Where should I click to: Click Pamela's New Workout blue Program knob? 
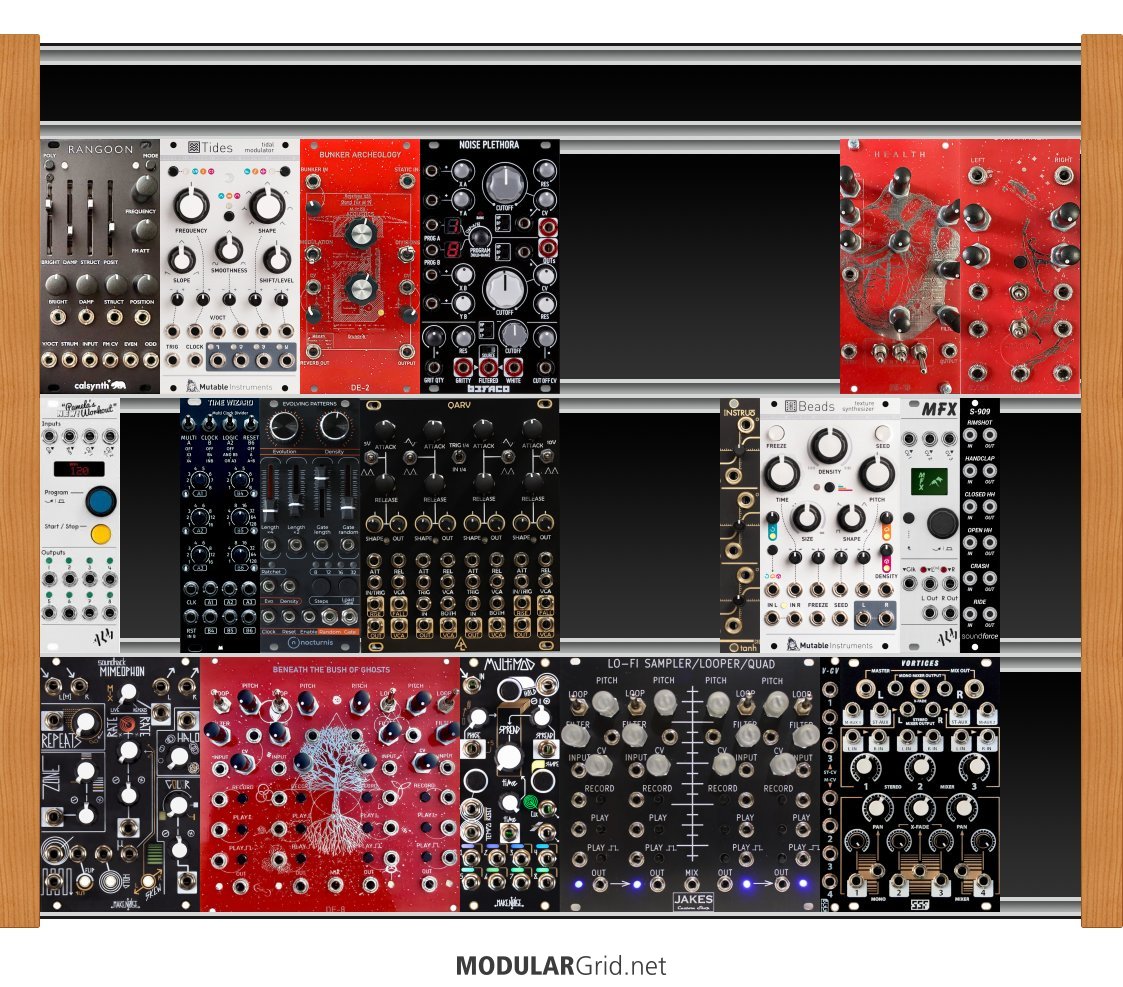point(101,501)
